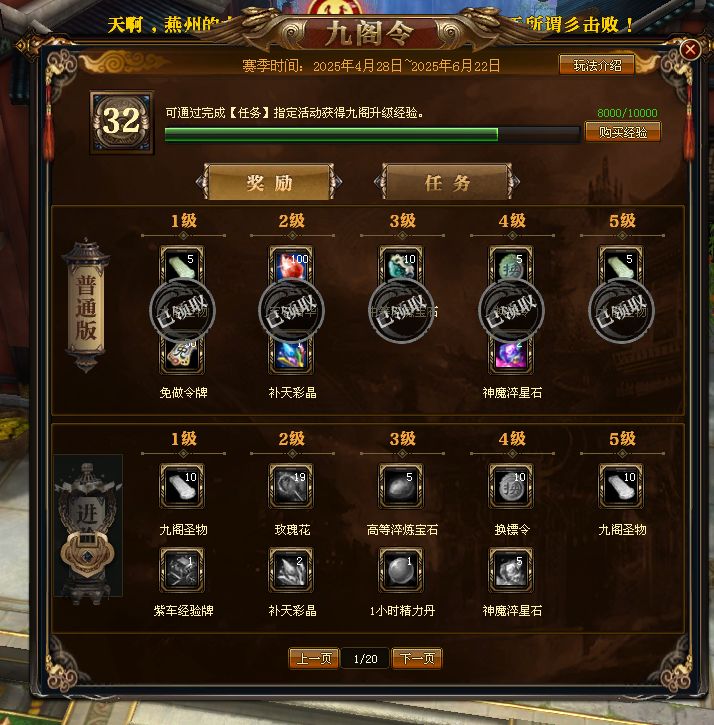Click the normal level 3 icon with count 10
Viewport: 714px width, 725px height.
[x=401, y=265]
